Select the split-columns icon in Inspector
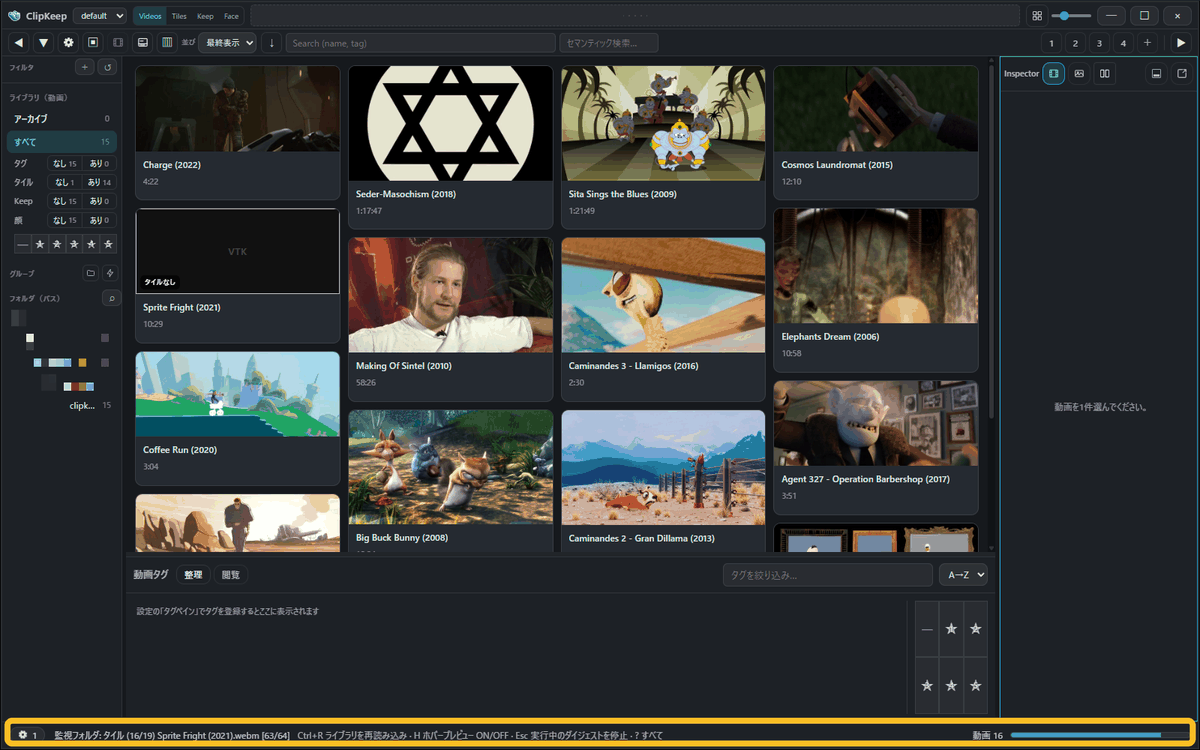This screenshot has height=750, width=1200. (1104, 73)
